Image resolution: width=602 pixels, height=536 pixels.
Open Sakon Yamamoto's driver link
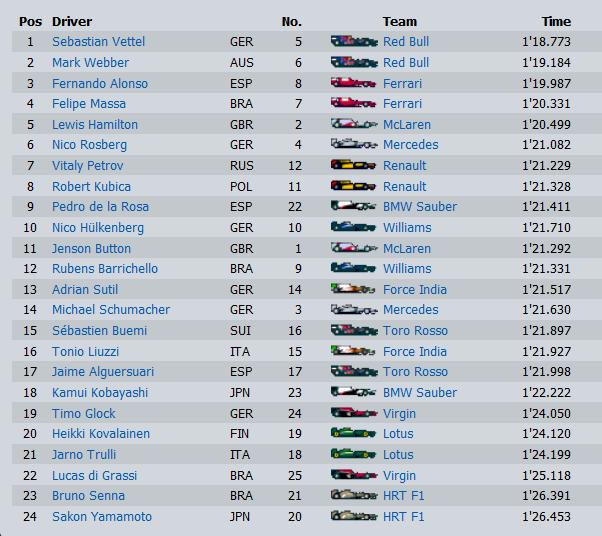(102, 517)
